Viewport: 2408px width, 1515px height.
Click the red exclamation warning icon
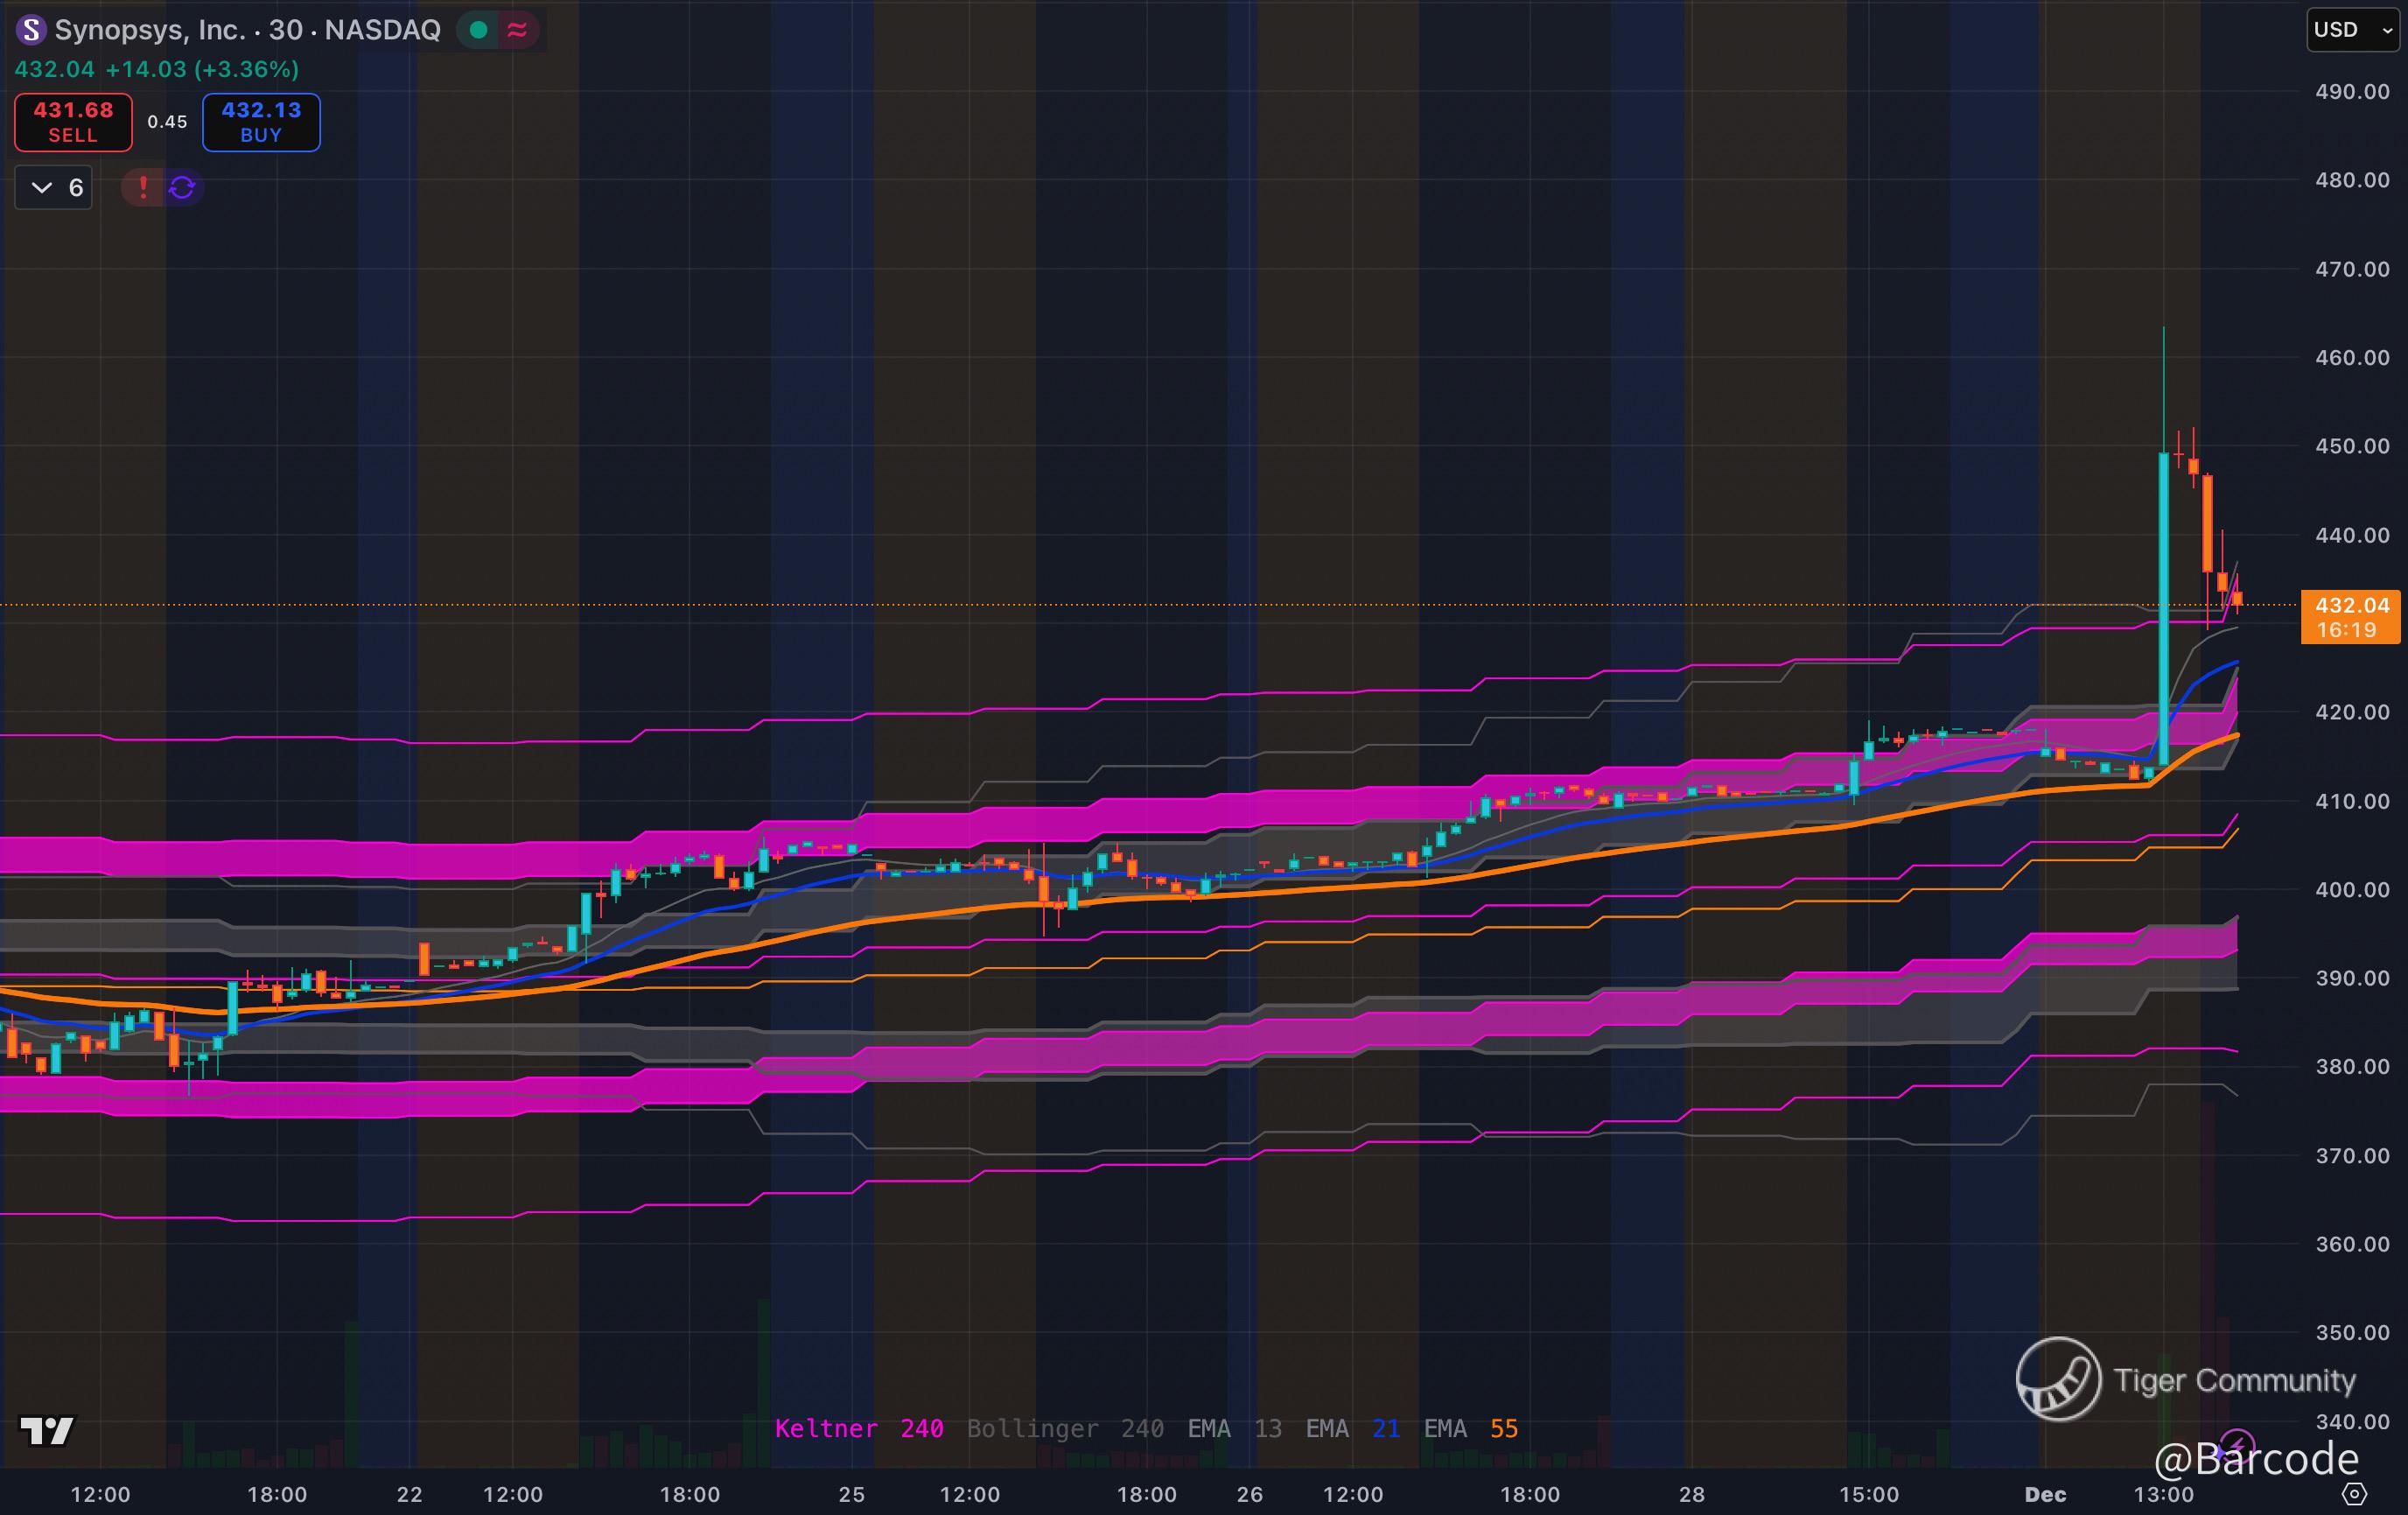tap(143, 187)
